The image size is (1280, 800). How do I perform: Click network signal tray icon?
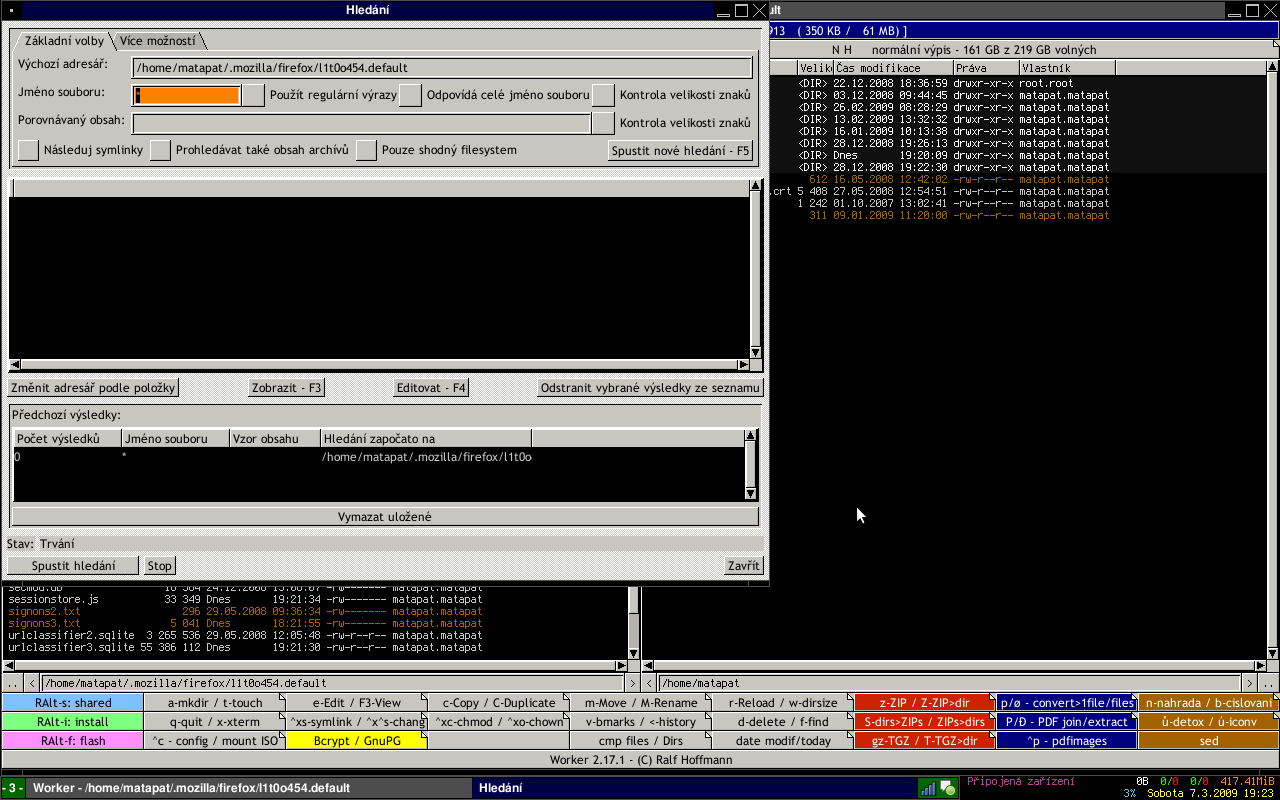coord(928,788)
